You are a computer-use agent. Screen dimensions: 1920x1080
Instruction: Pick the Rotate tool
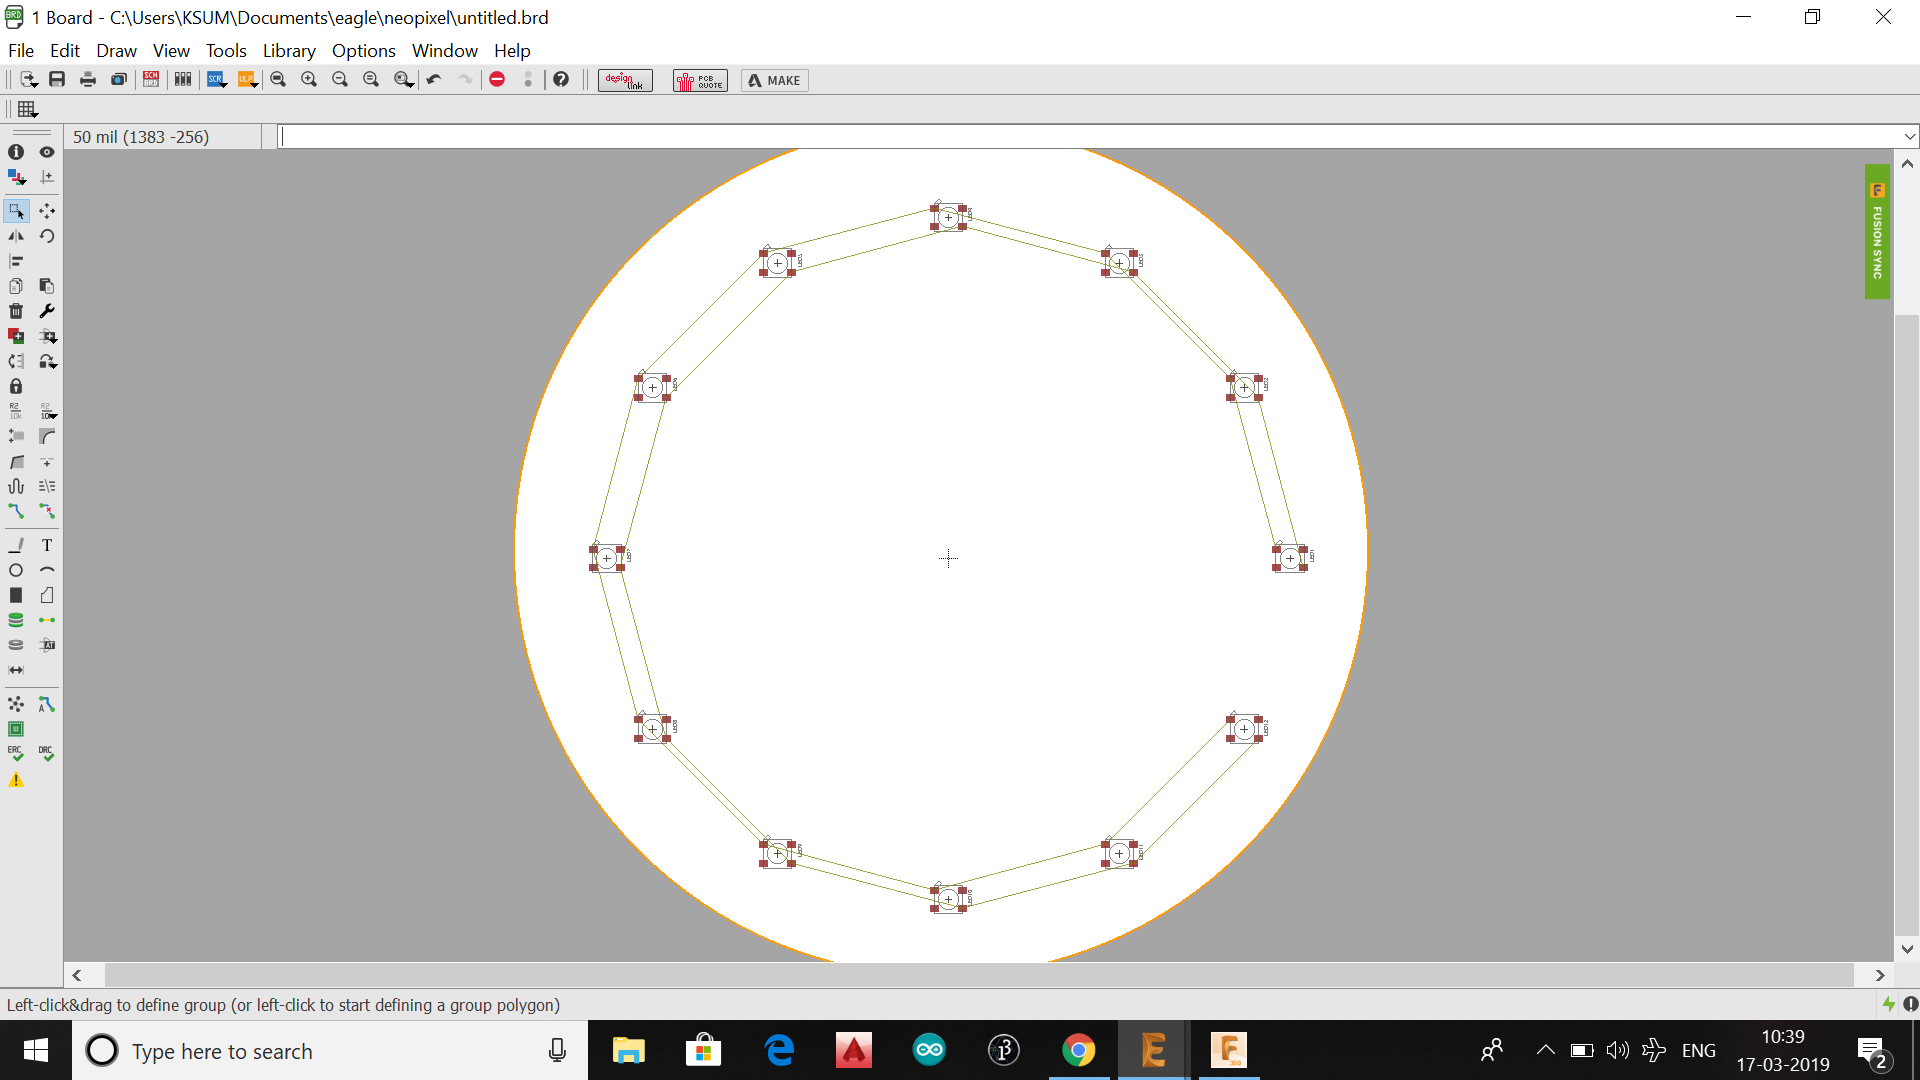(47, 236)
